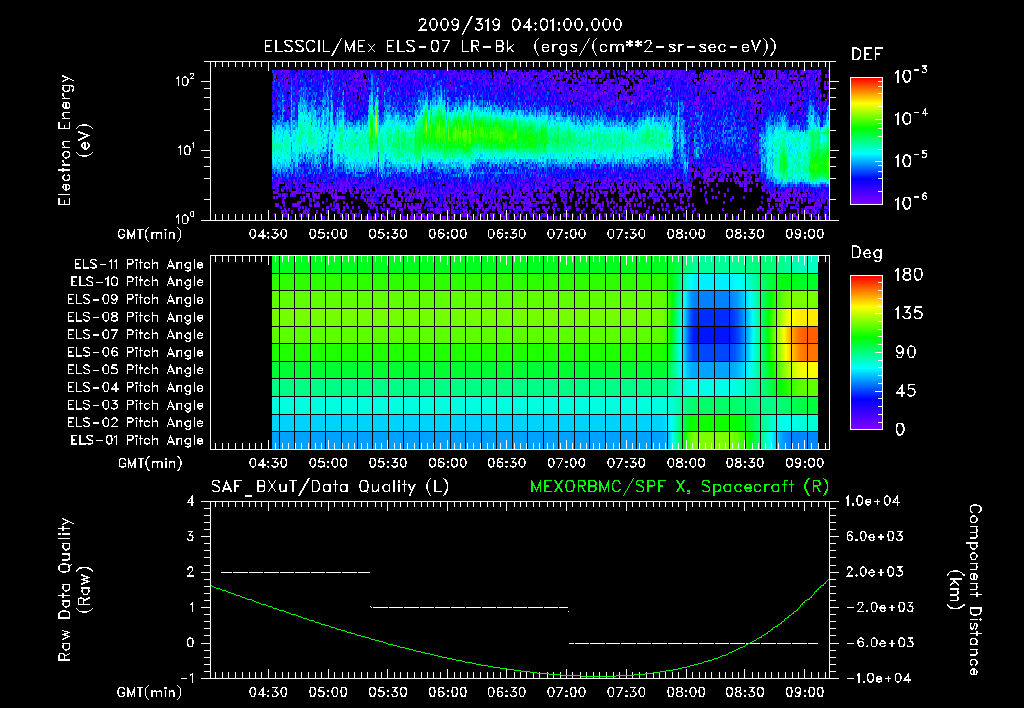The width and height of the screenshot is (1024, 708).
Task: Click the 6.0e+03 right axis value
Action: point(875,536)
